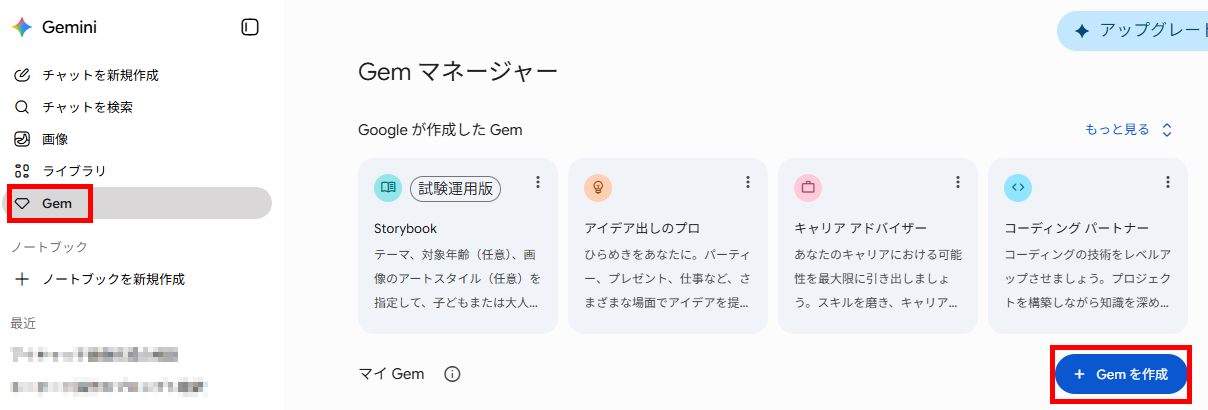Click the Gem を作成 button

[1121, 374]
